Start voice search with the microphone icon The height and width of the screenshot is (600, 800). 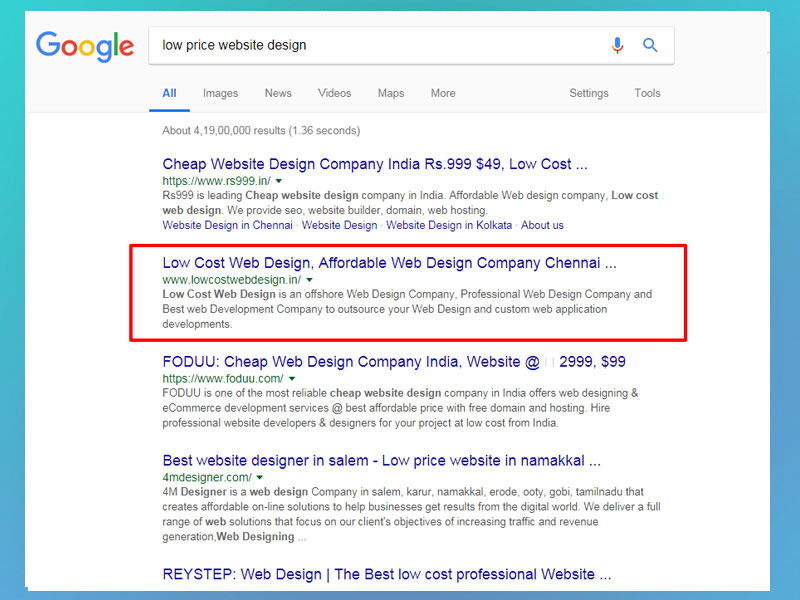pyautogui.click(x=617, y=45)
